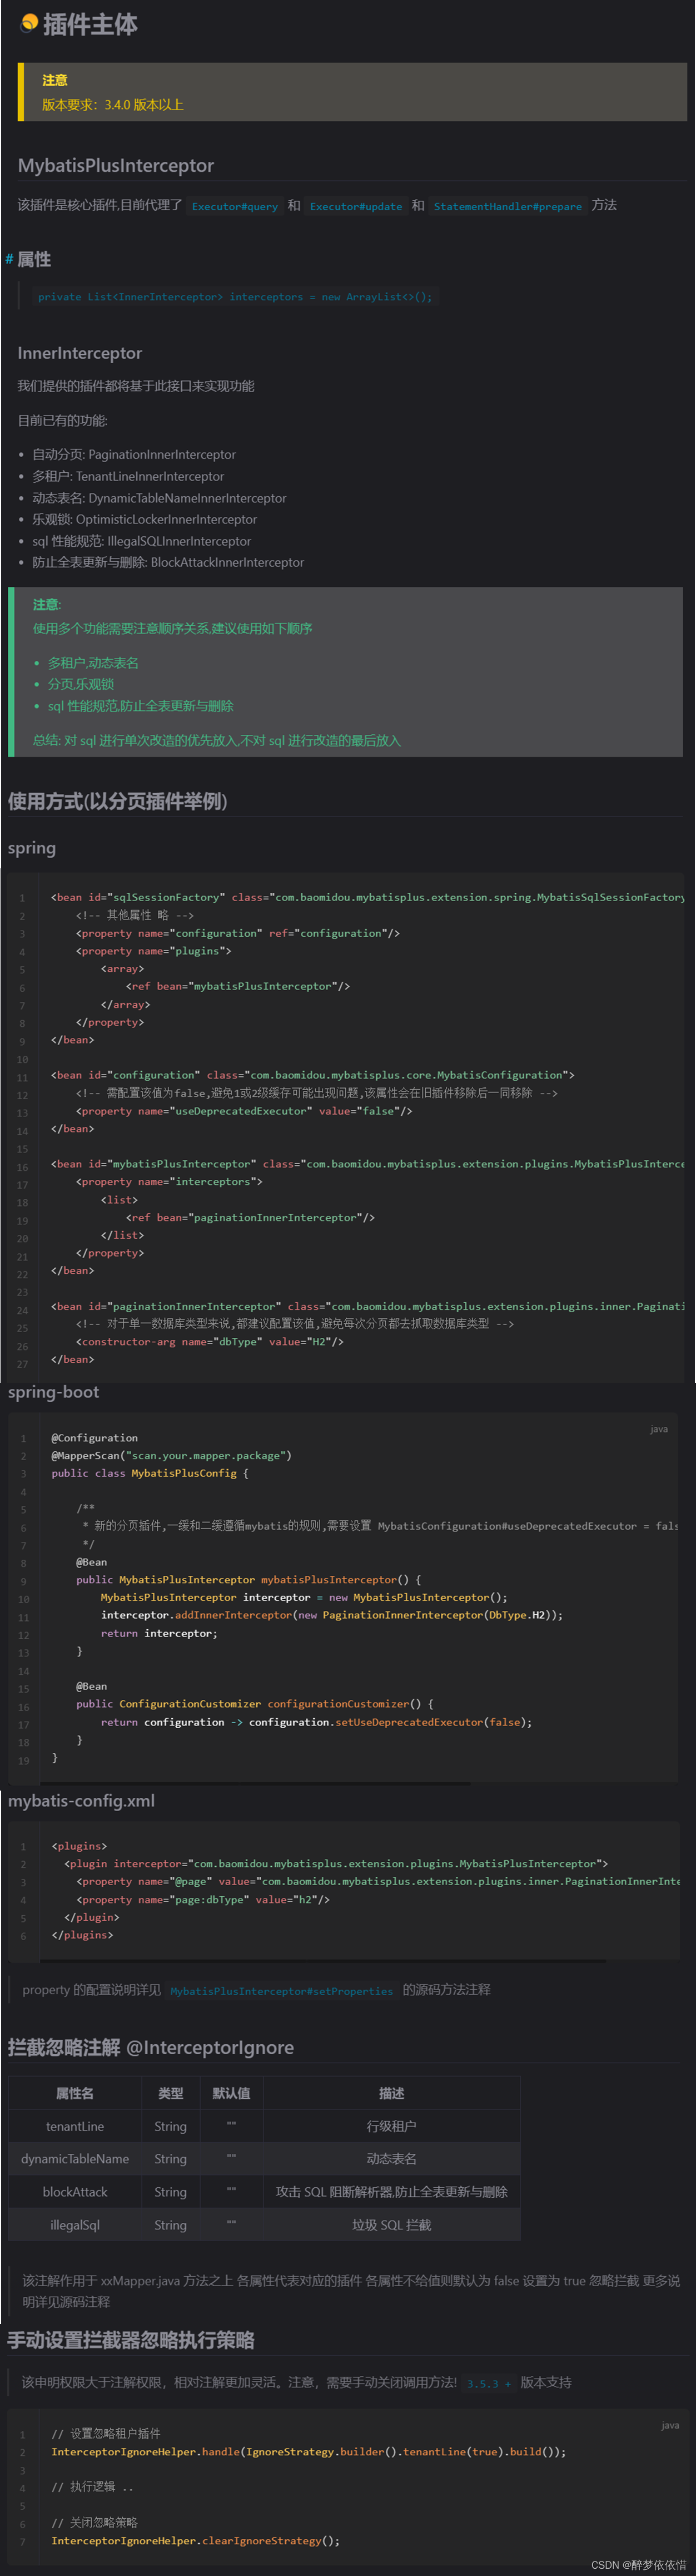Click list item ending with BlockAttackInnerInterceptor

pos(168,562)
